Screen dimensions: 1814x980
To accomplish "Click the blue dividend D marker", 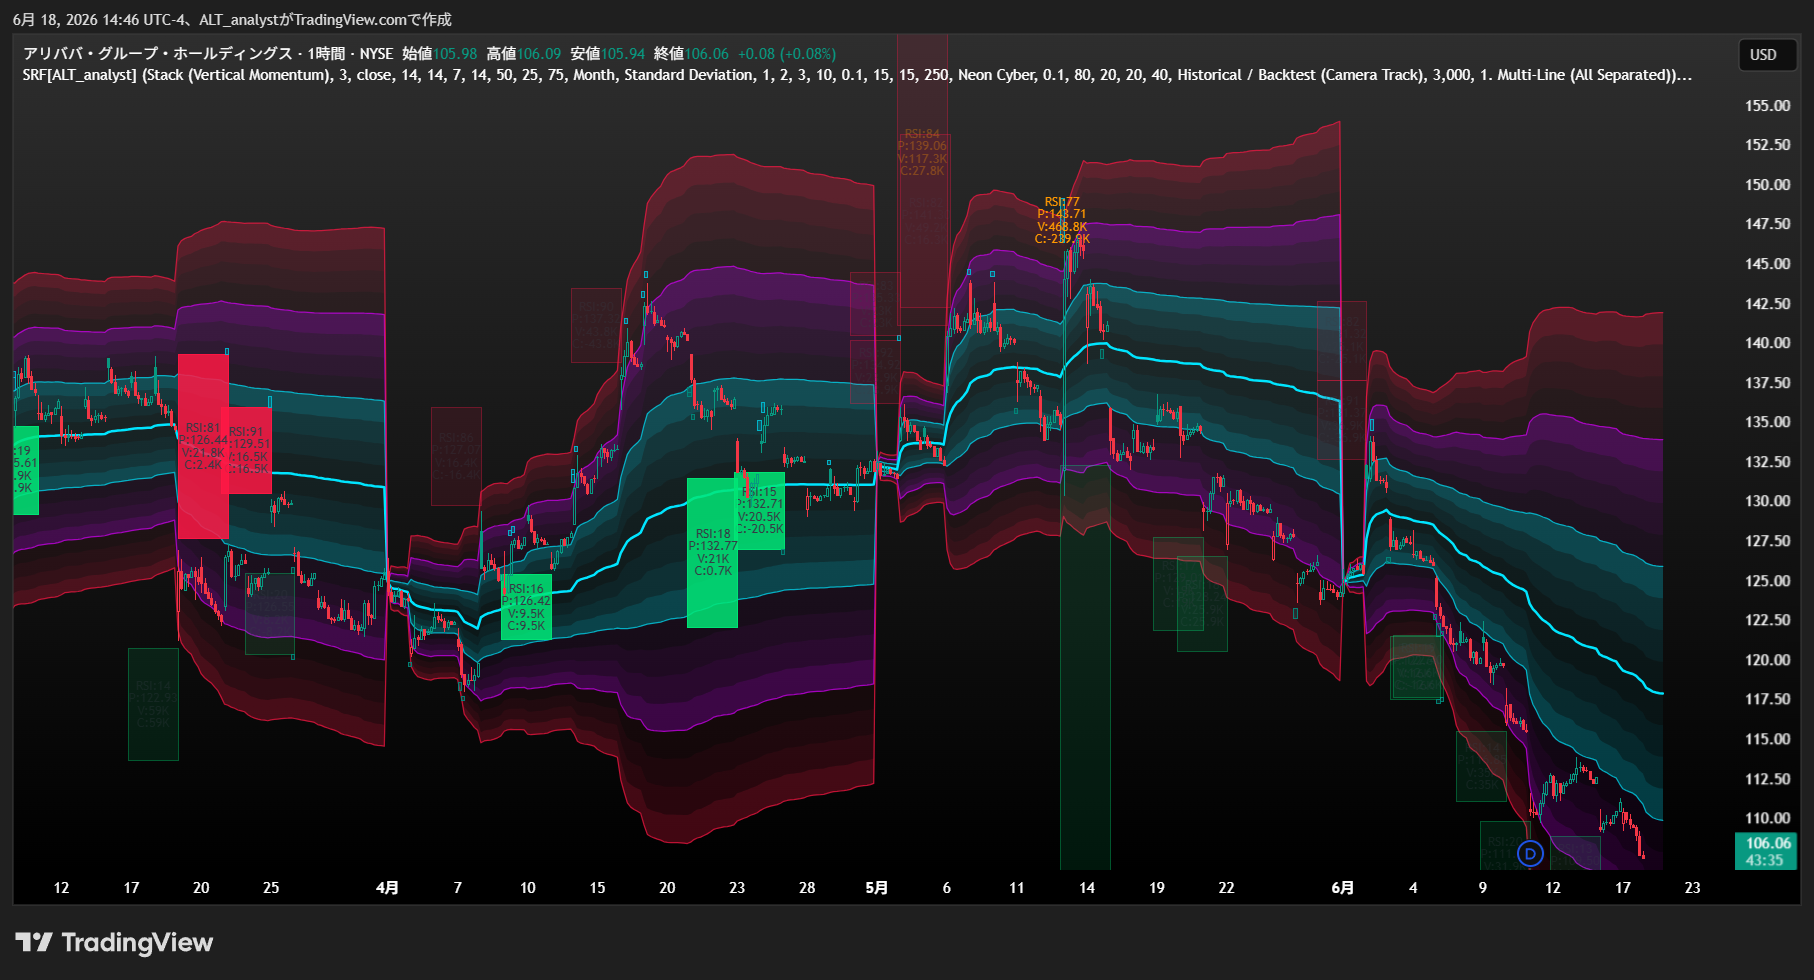I will tap(1530, 853).
